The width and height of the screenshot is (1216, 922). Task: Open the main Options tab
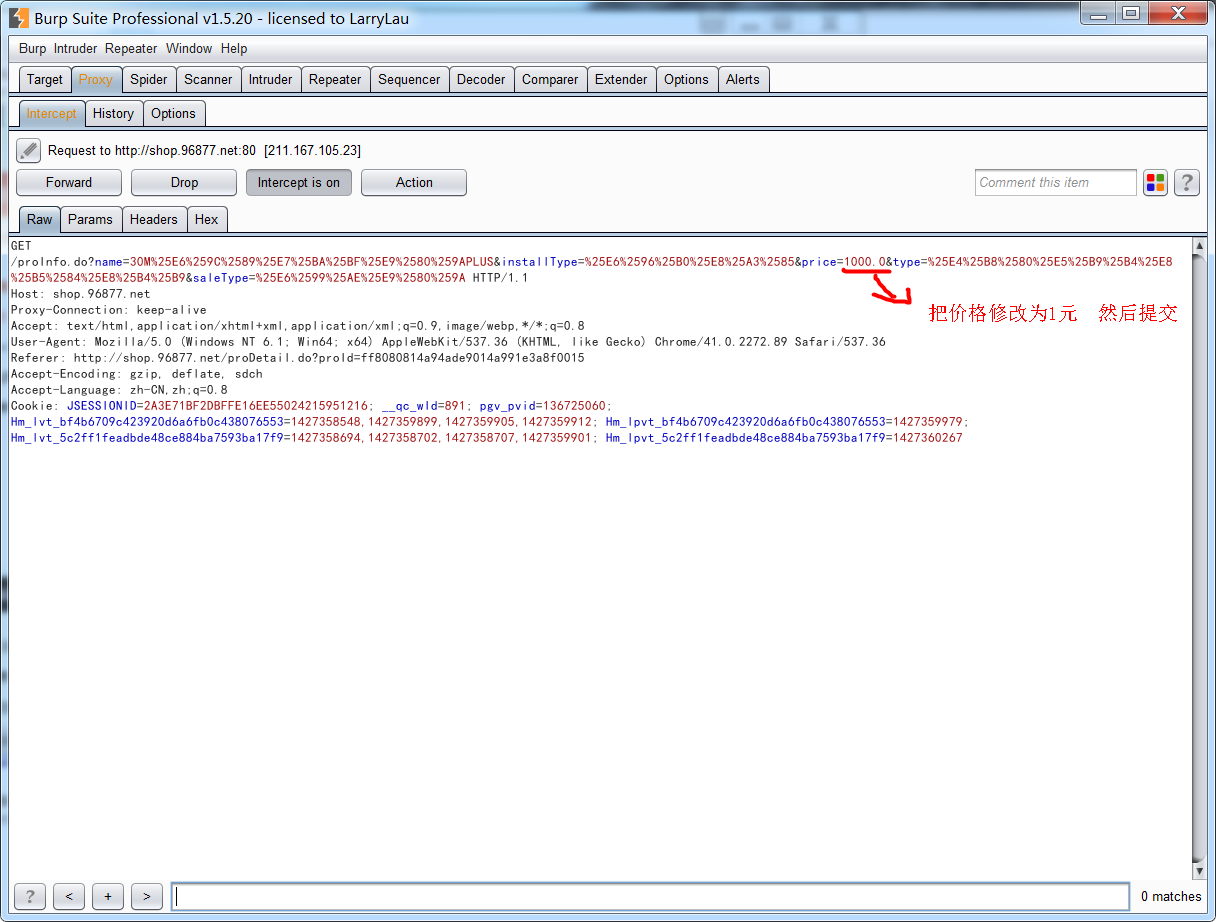point(686,80)
